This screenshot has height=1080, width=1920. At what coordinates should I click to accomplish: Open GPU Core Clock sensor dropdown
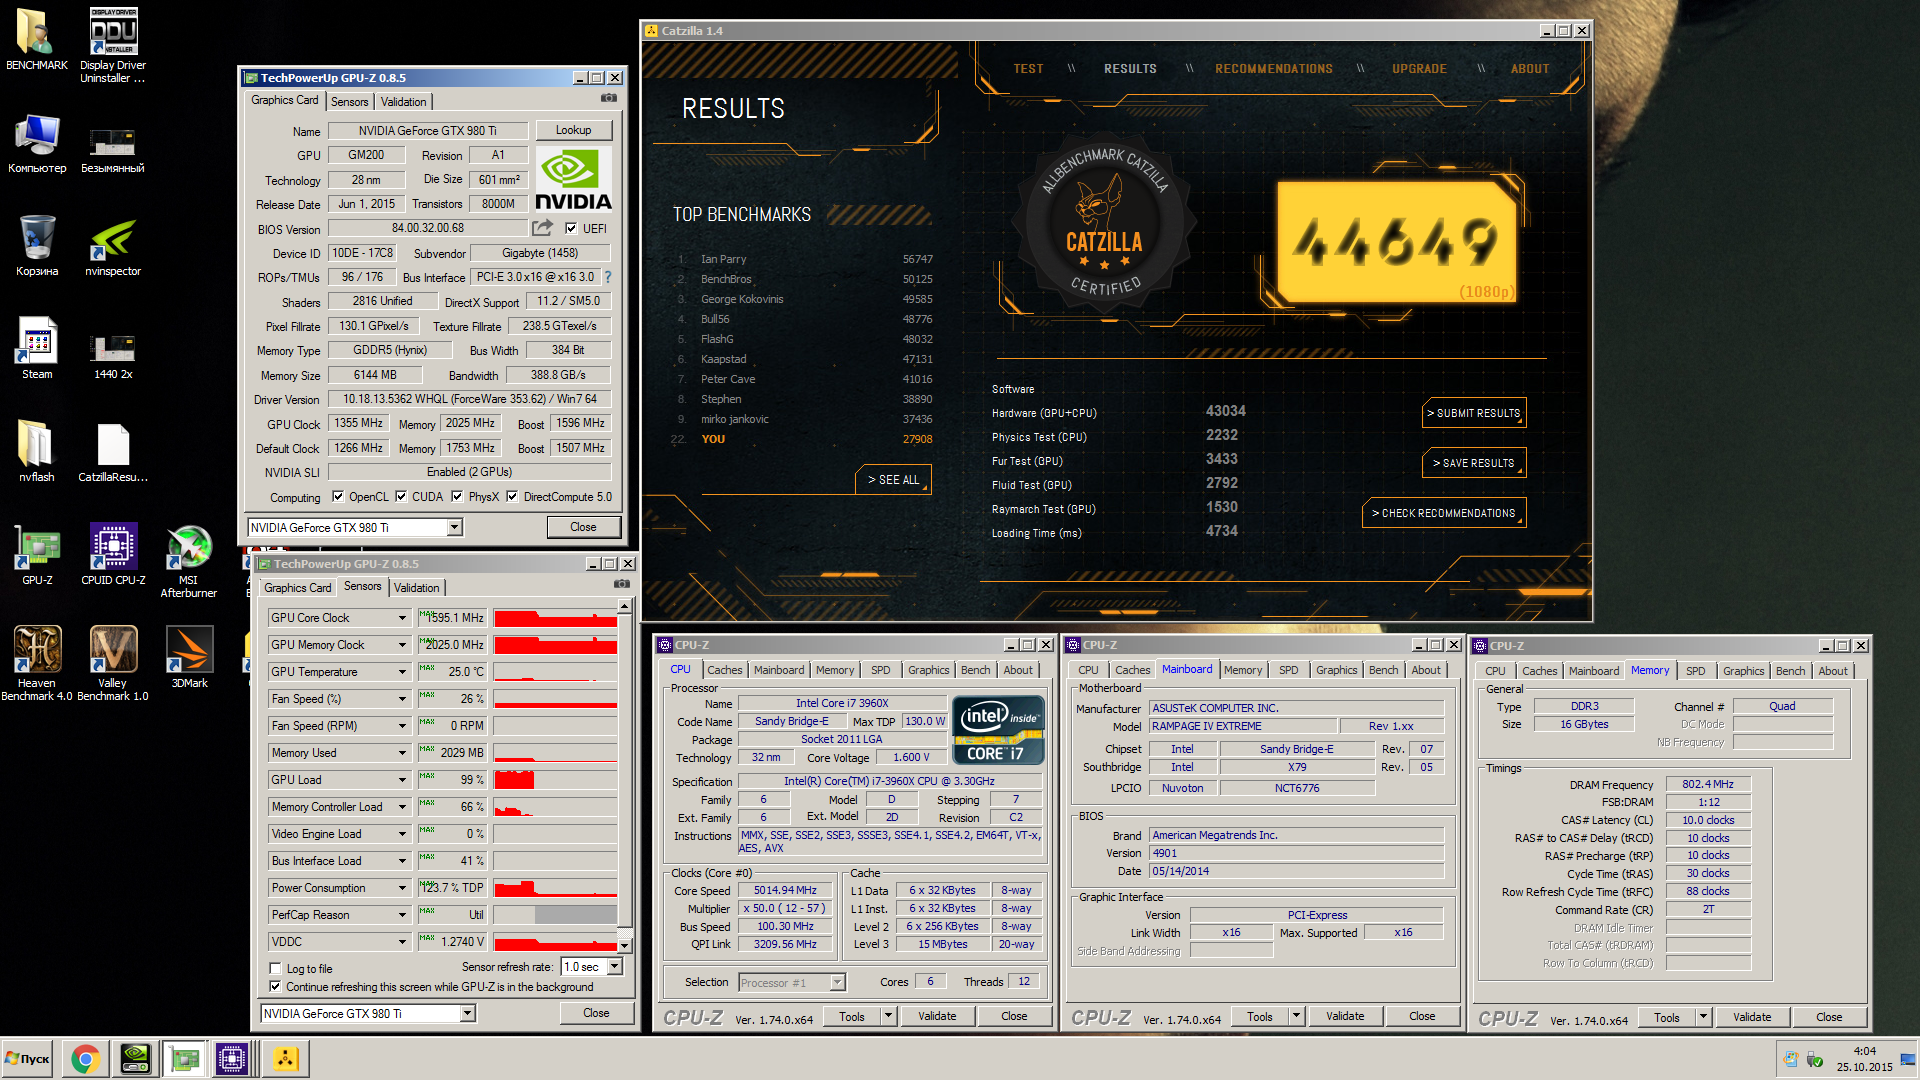click(403, 618)
